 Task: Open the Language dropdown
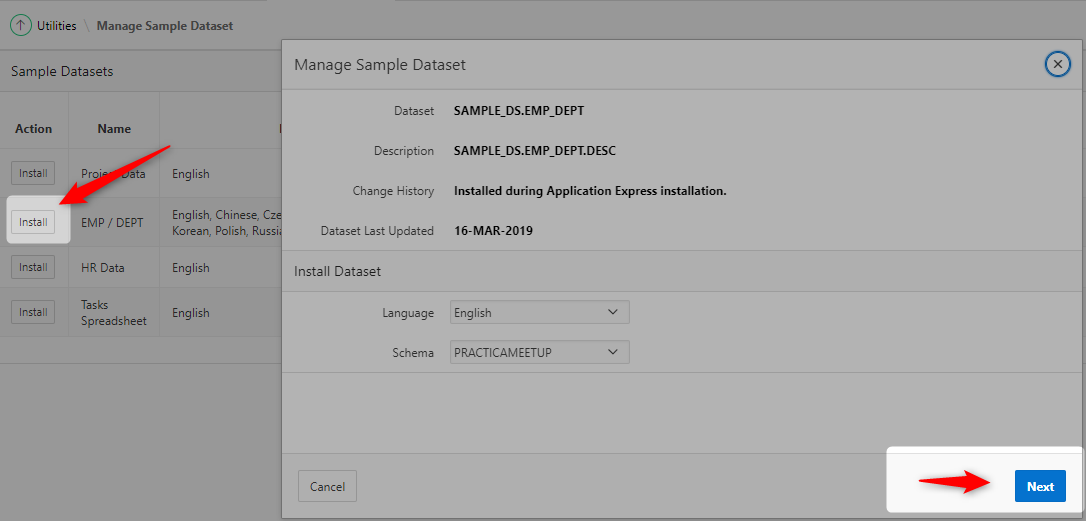click(540, 313)
